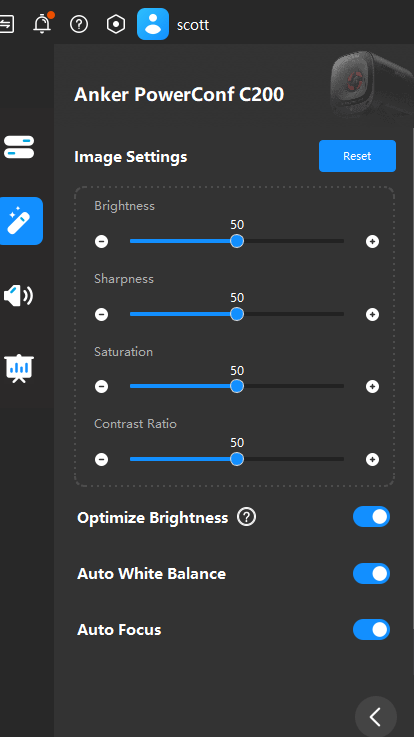Click the Optimize Brightness help icon
The height and width of the screenshot is (737, 414).
coord(247,517)
